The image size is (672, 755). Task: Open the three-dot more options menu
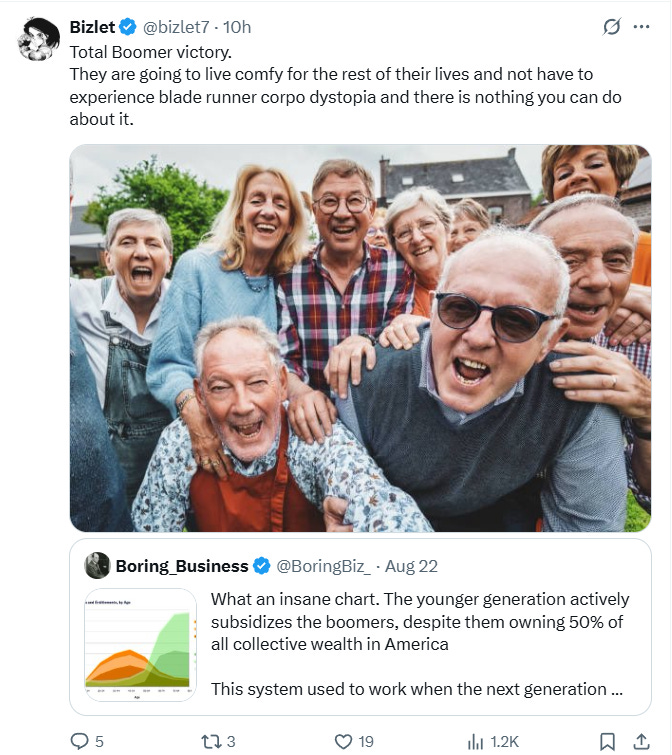pos(642,27)
